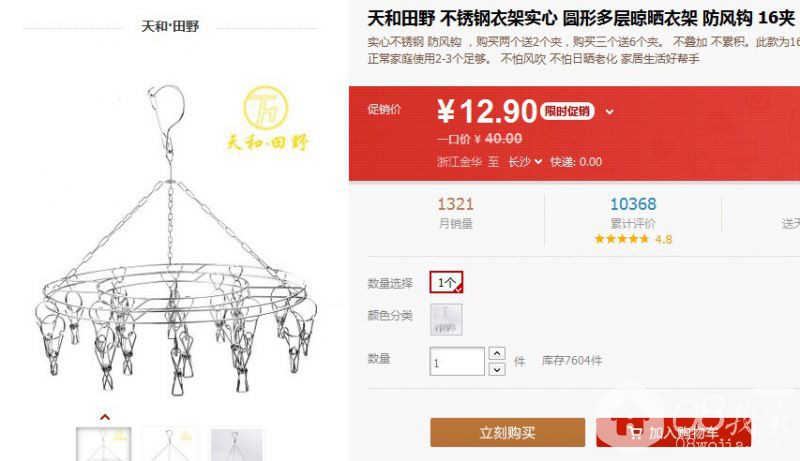This screenshot has width=800, height=461.
Task: Select the 1个 quantity option
Action: (x=446, y=282)
